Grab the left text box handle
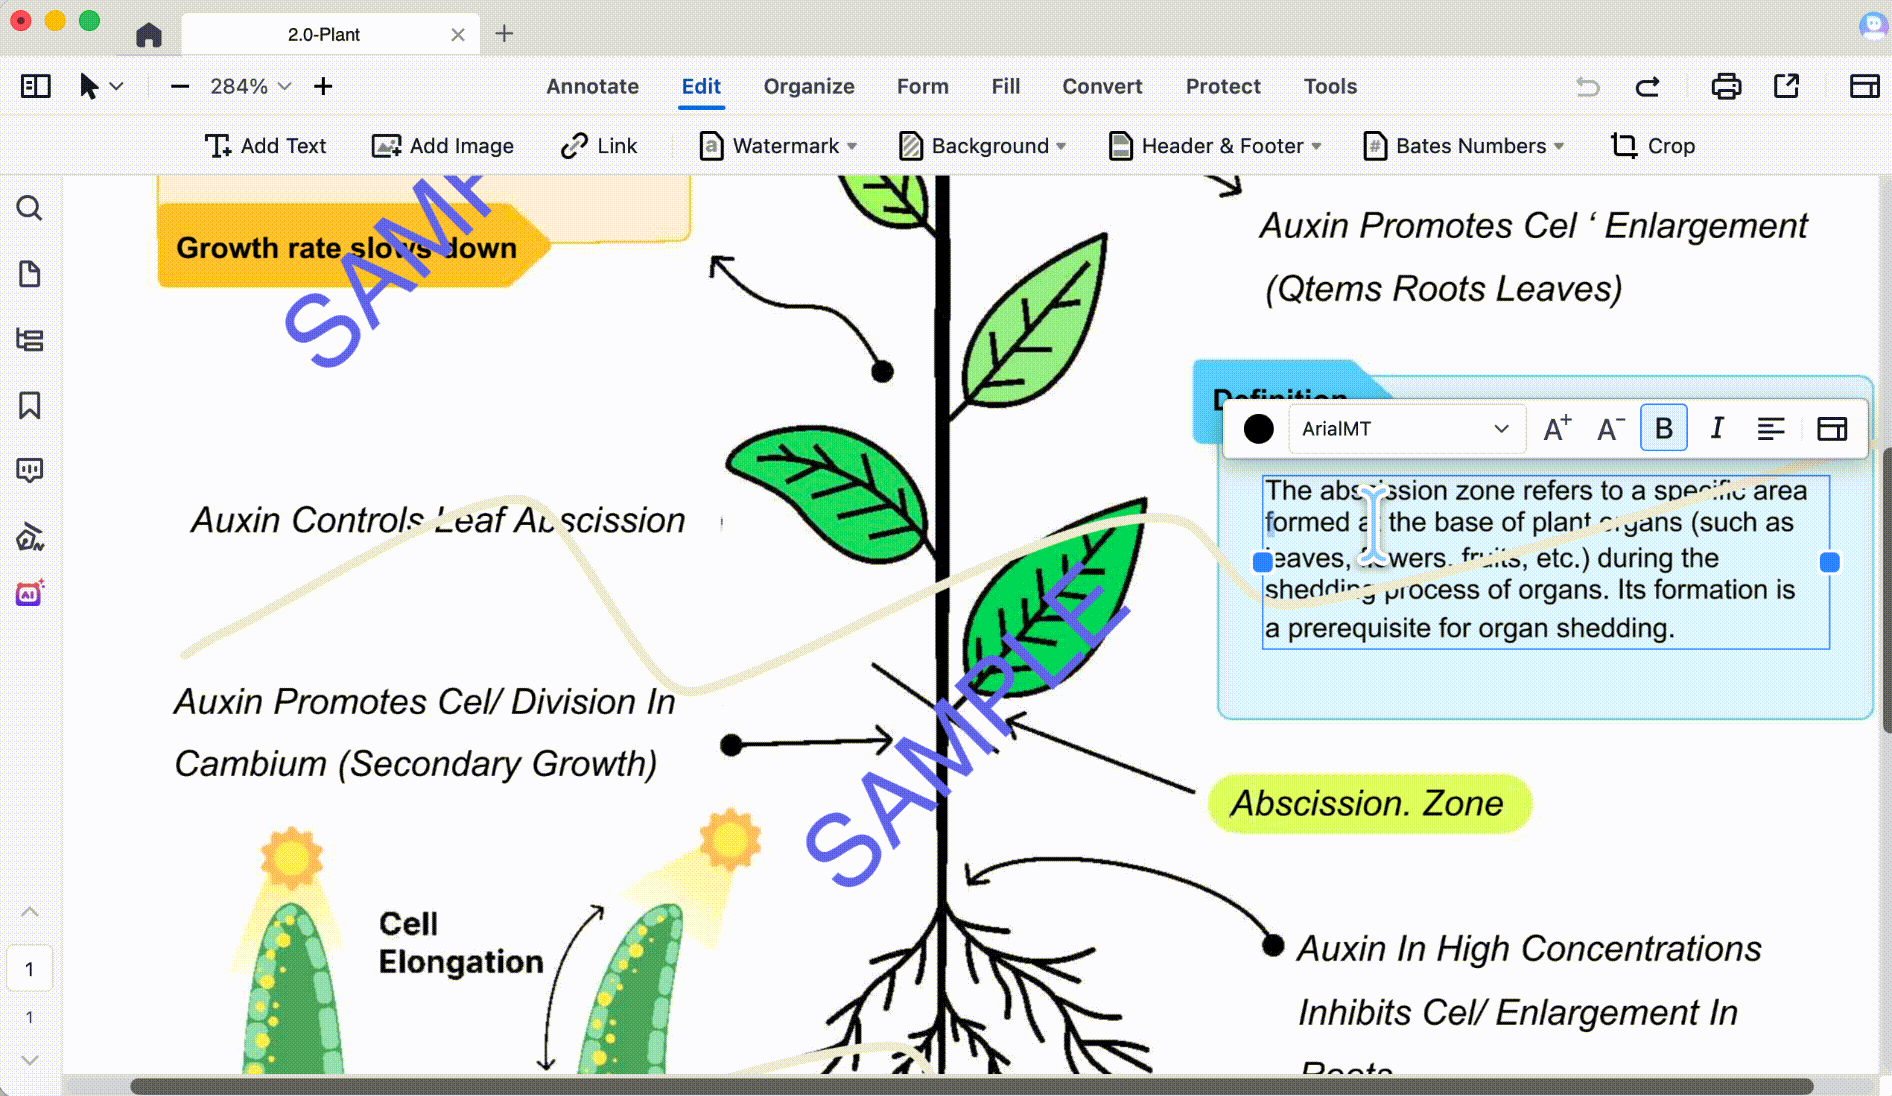1892x1096 pixels. tap(1263, 562)
